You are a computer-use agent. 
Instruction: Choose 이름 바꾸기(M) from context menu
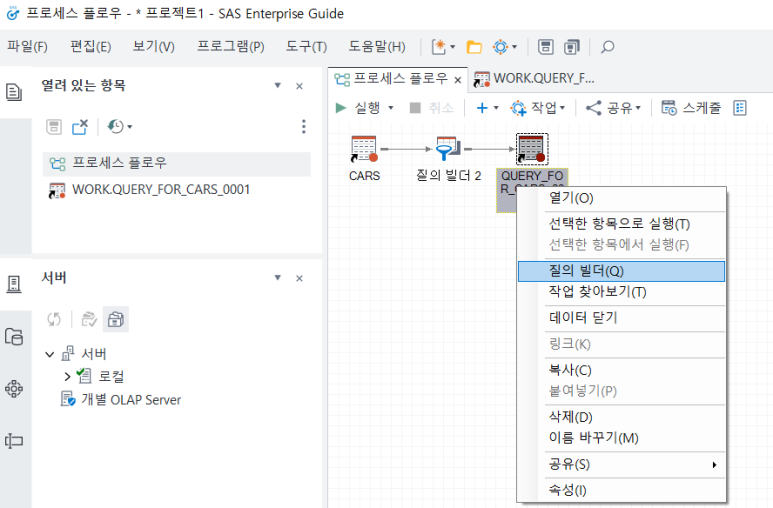click(x=621, y=438)
